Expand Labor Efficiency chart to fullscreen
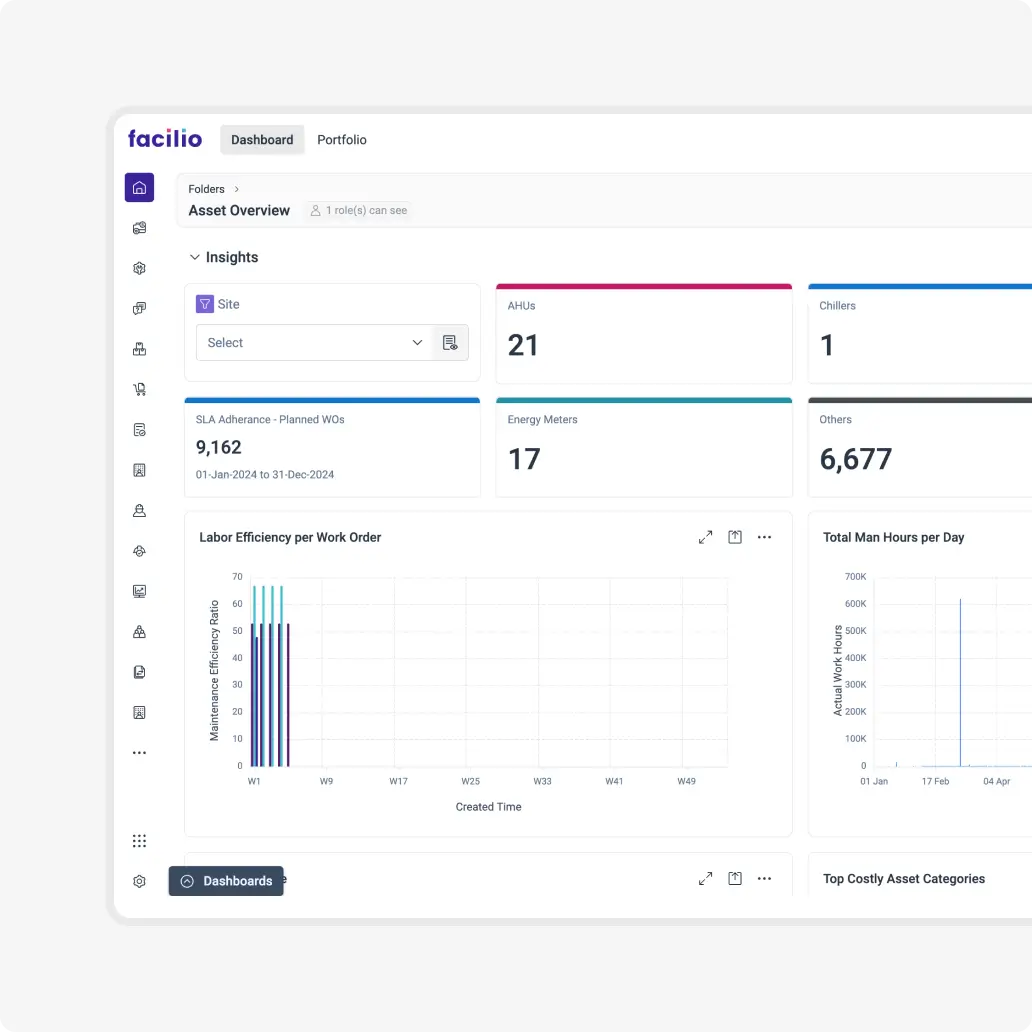This screenshot has height=1032, width=1032. pyautogui.click(x=705, y=537)
